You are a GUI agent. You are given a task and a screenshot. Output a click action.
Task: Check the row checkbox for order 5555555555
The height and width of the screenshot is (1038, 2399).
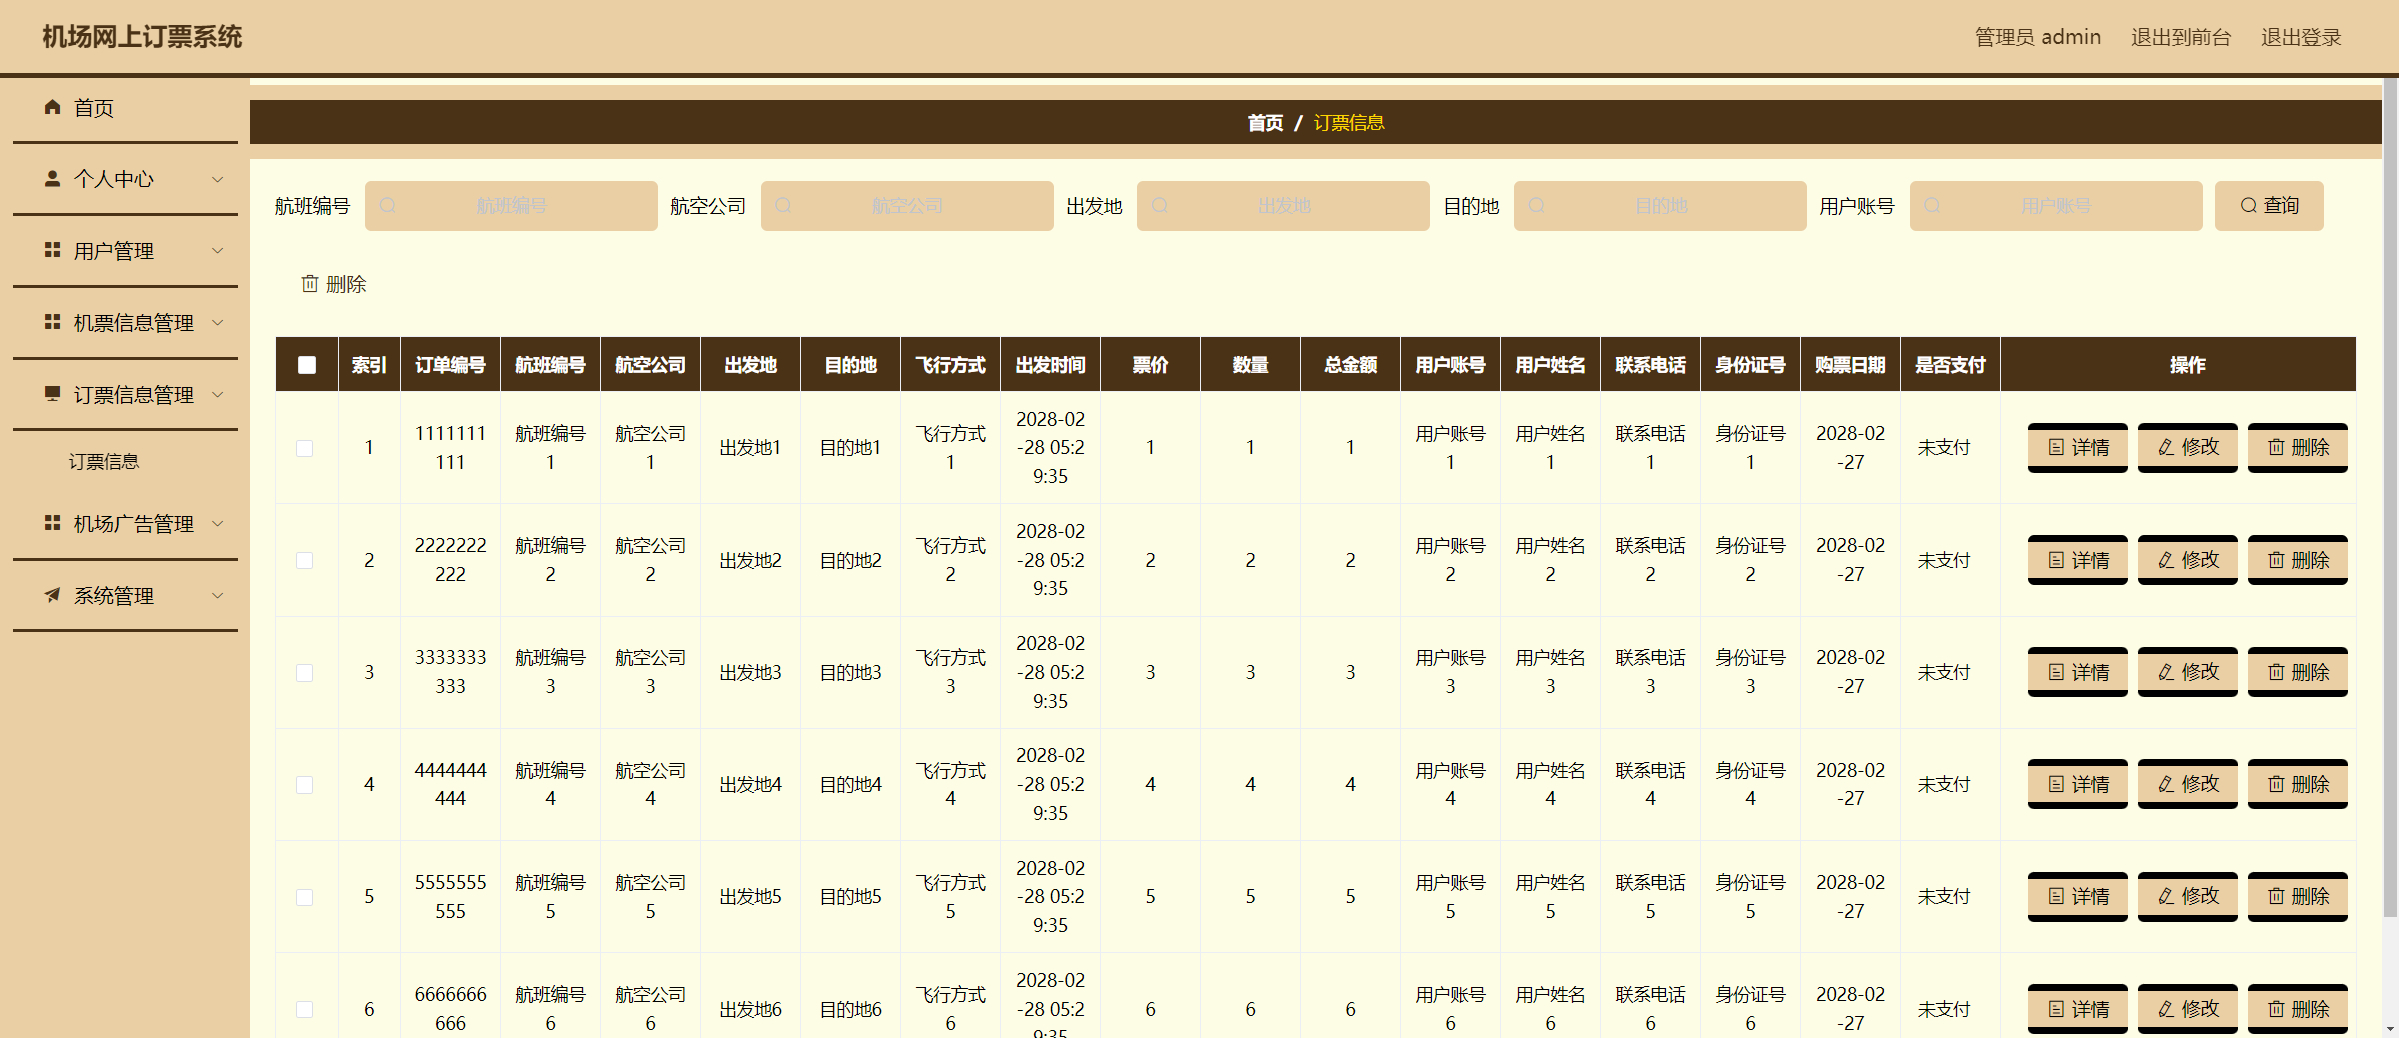(305, 897)
